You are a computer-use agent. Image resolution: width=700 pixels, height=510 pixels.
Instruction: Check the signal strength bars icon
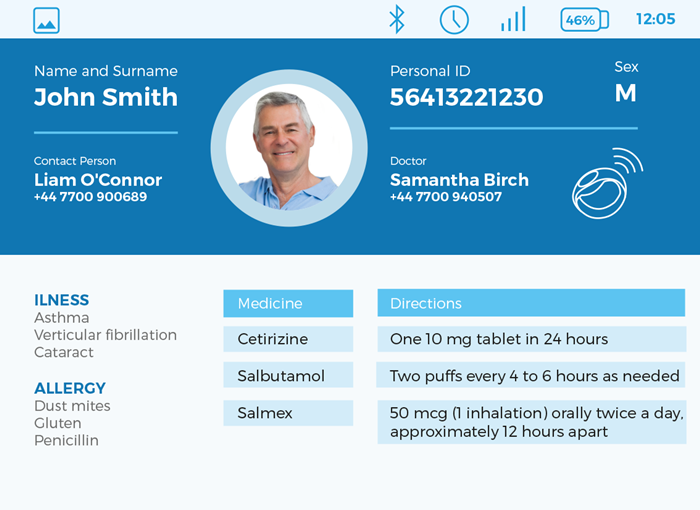pos(513,19)
